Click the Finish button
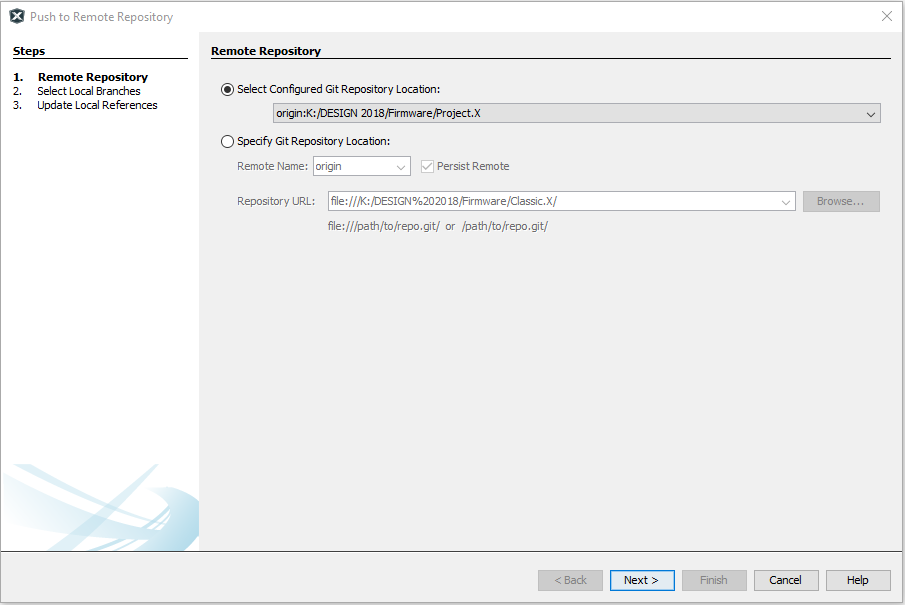This screenshot has width=905, height=605. pos(714,580)
